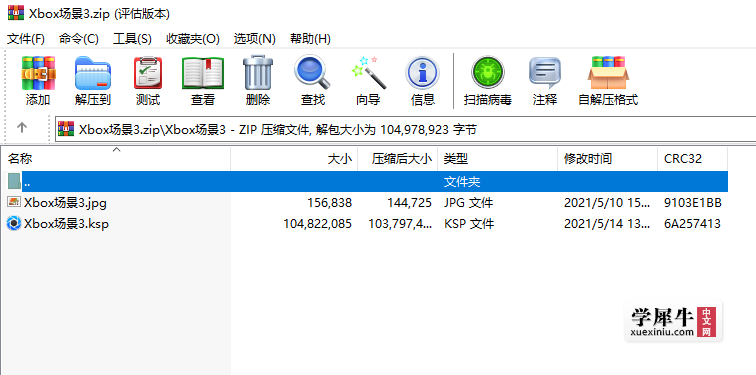Click CRC32 value 9103E1BB
This screenshot has height=375, width=756.
(692, 203)
